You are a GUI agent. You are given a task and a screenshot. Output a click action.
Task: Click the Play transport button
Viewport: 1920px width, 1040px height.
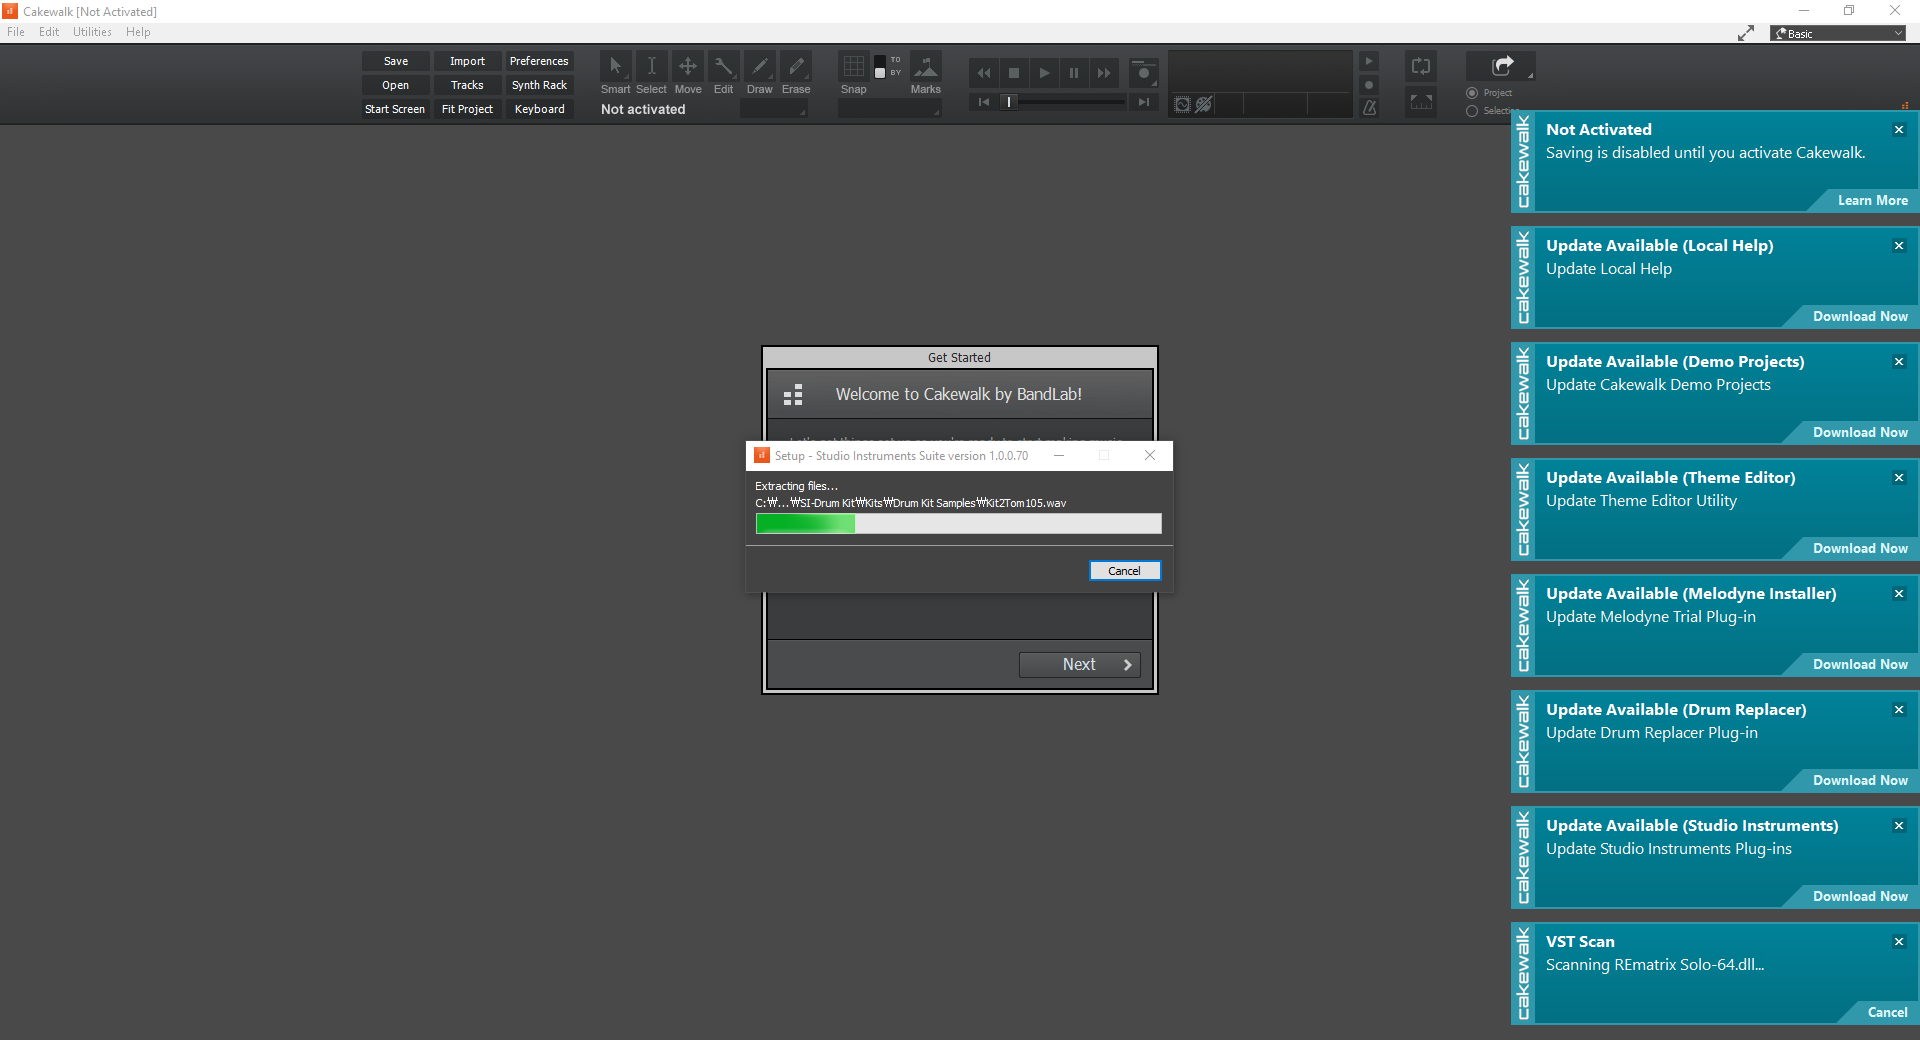click(1044, 73)
